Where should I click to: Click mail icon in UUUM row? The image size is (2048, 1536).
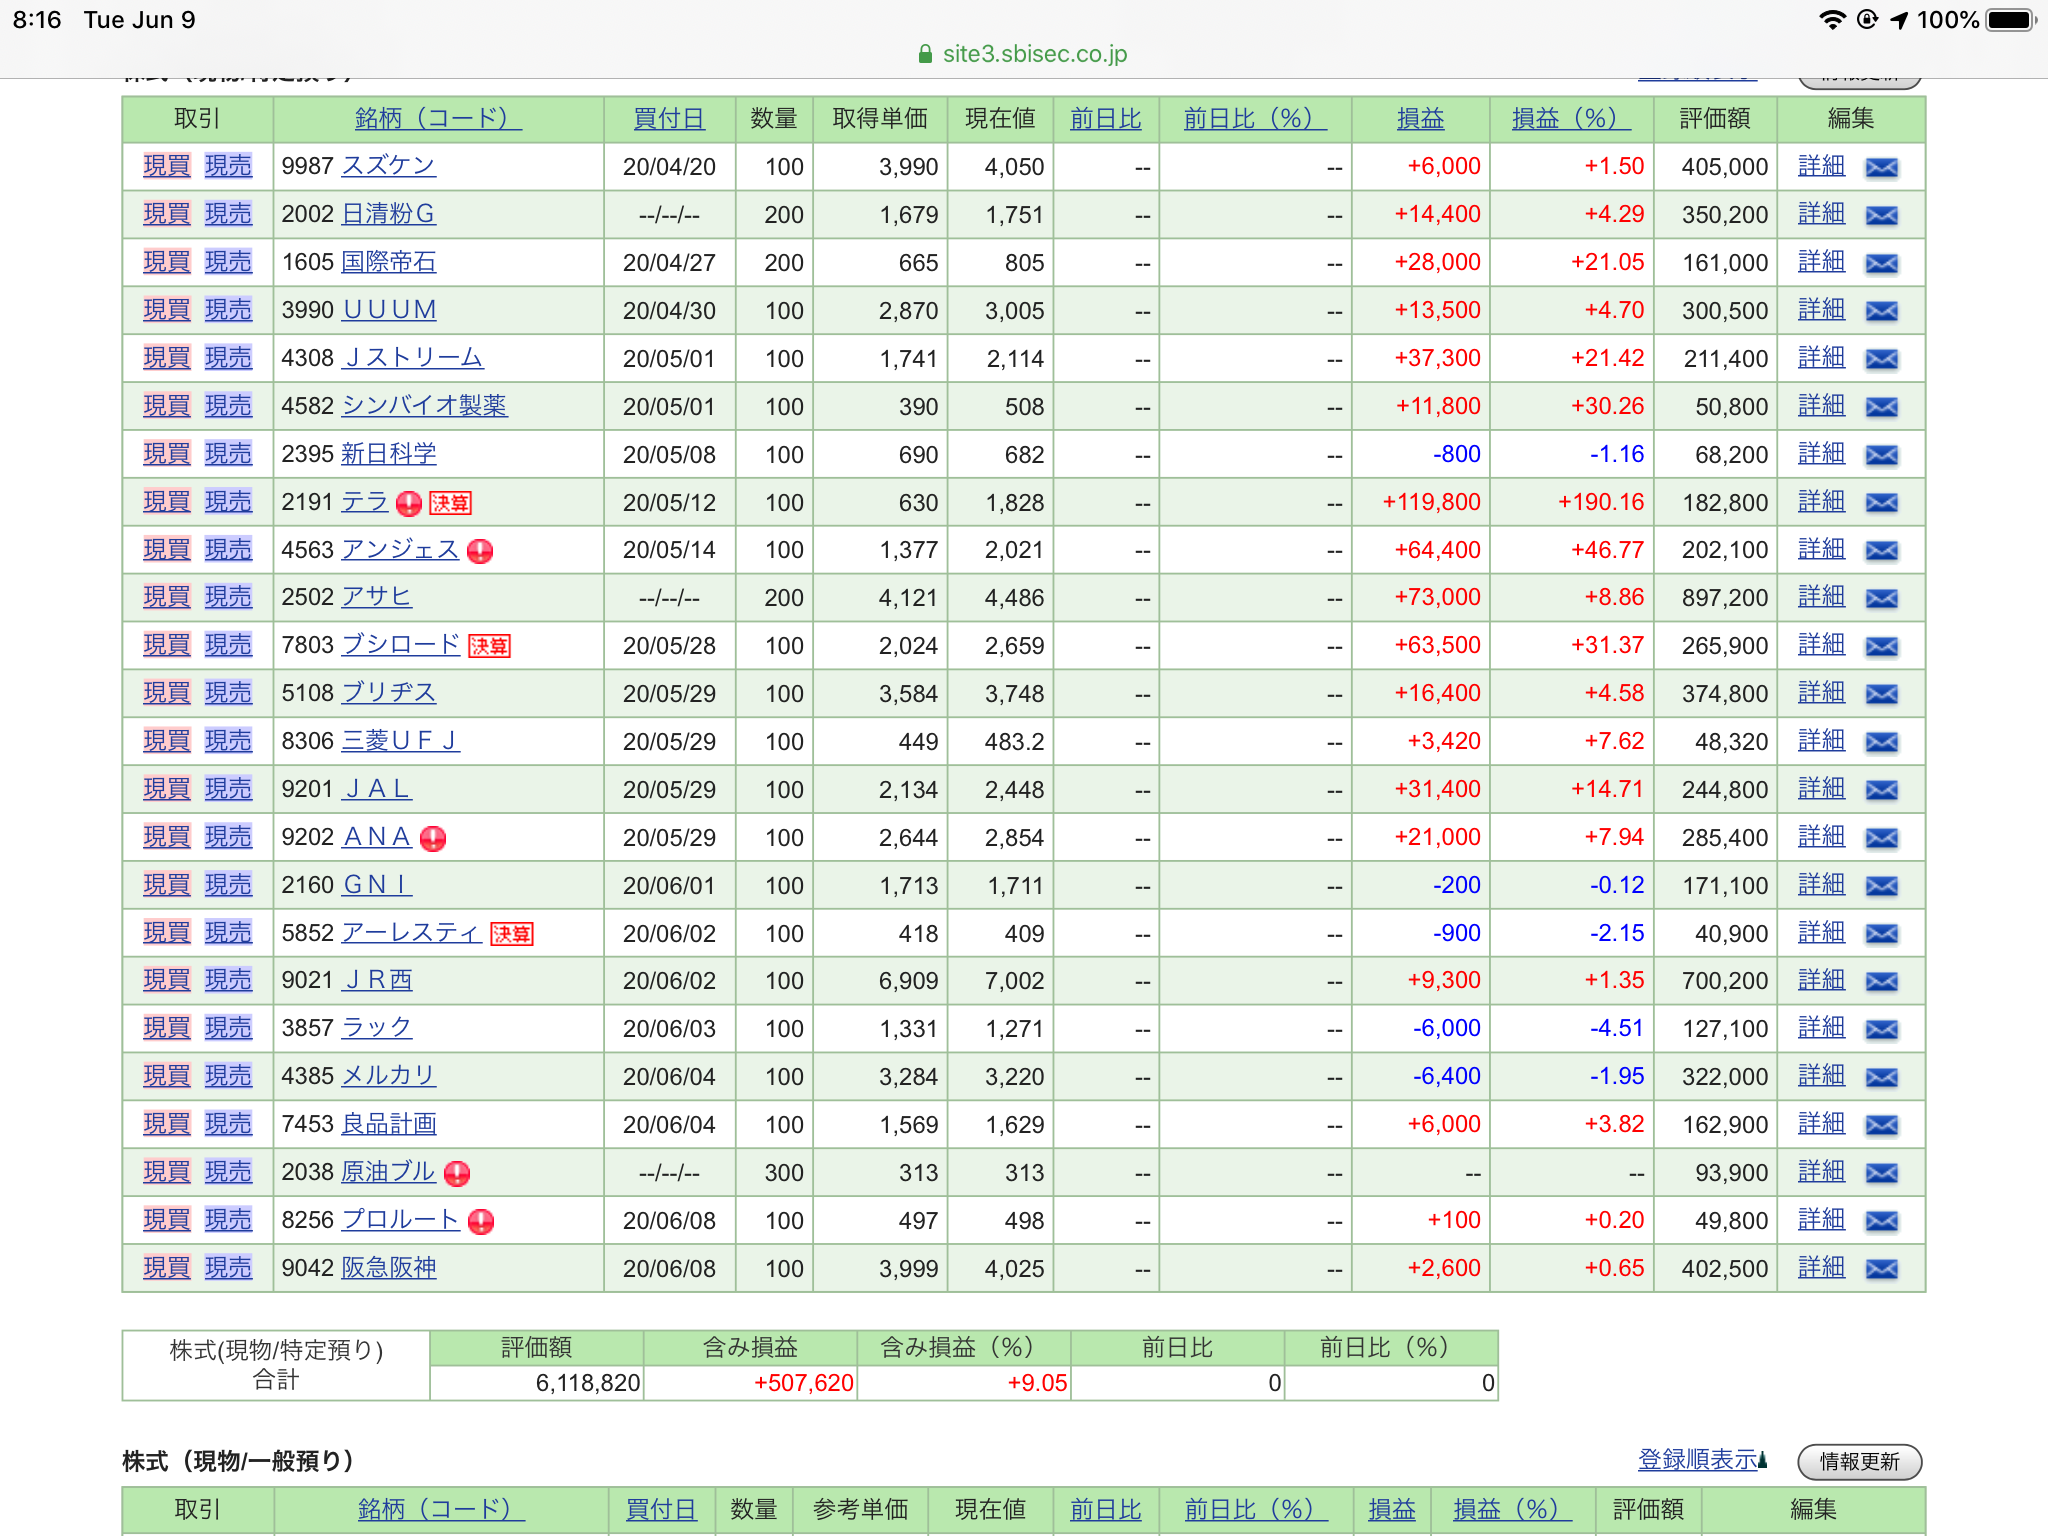click(x=1881, y=311)
